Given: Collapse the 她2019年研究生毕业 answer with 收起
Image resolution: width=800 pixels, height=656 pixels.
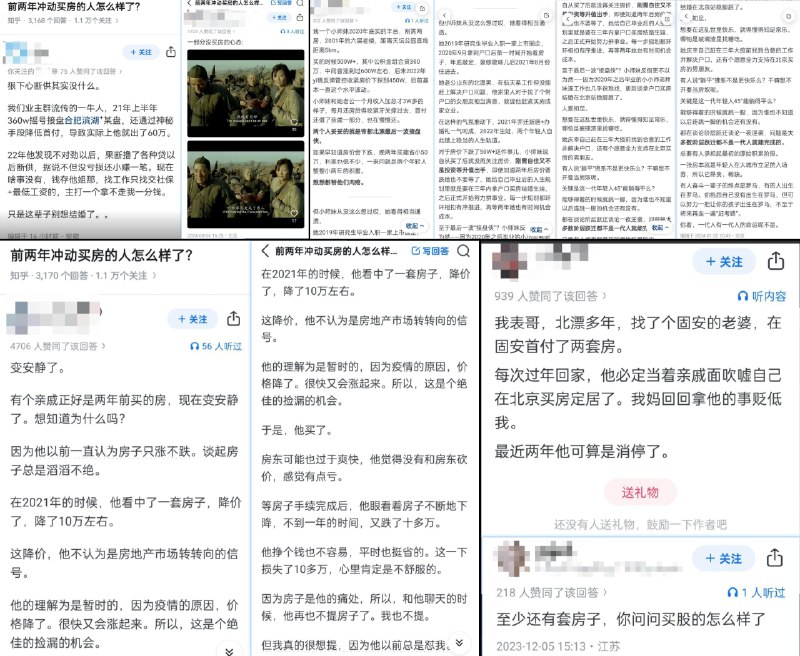Looking at the screenshot, I should click(539, 229).
